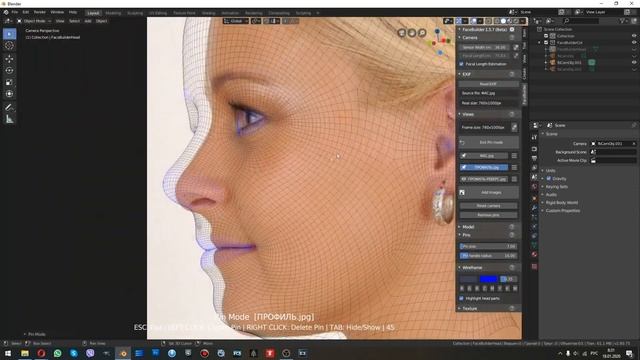The image size is (640, 360).
Task: Open the File menu
Action: click(15, 12)
